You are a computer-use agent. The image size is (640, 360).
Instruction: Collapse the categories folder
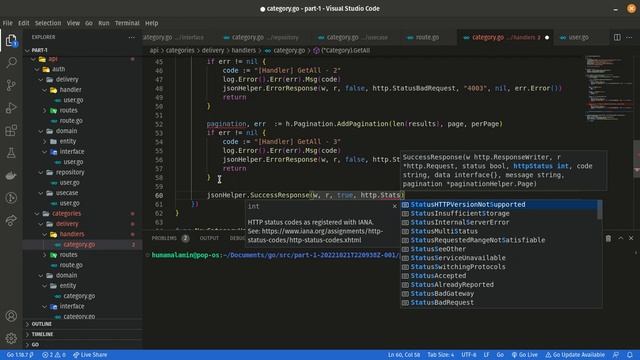click(x=66, y=213)
